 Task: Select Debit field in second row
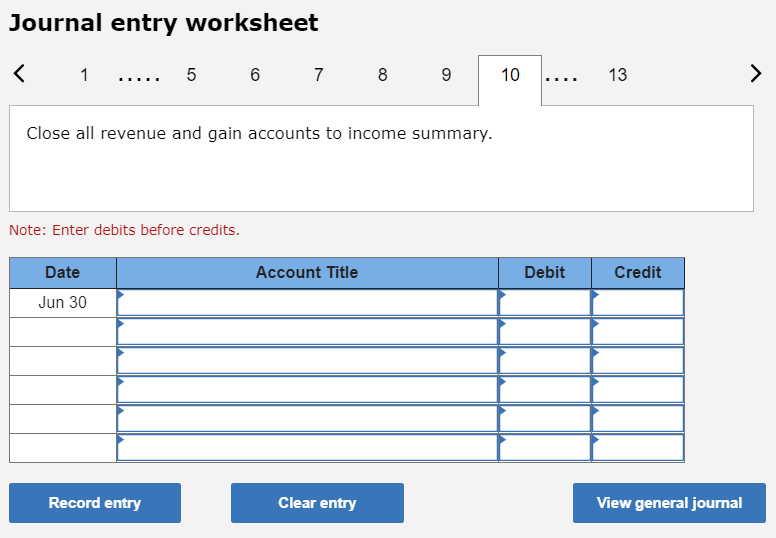[x=545, y=332]
